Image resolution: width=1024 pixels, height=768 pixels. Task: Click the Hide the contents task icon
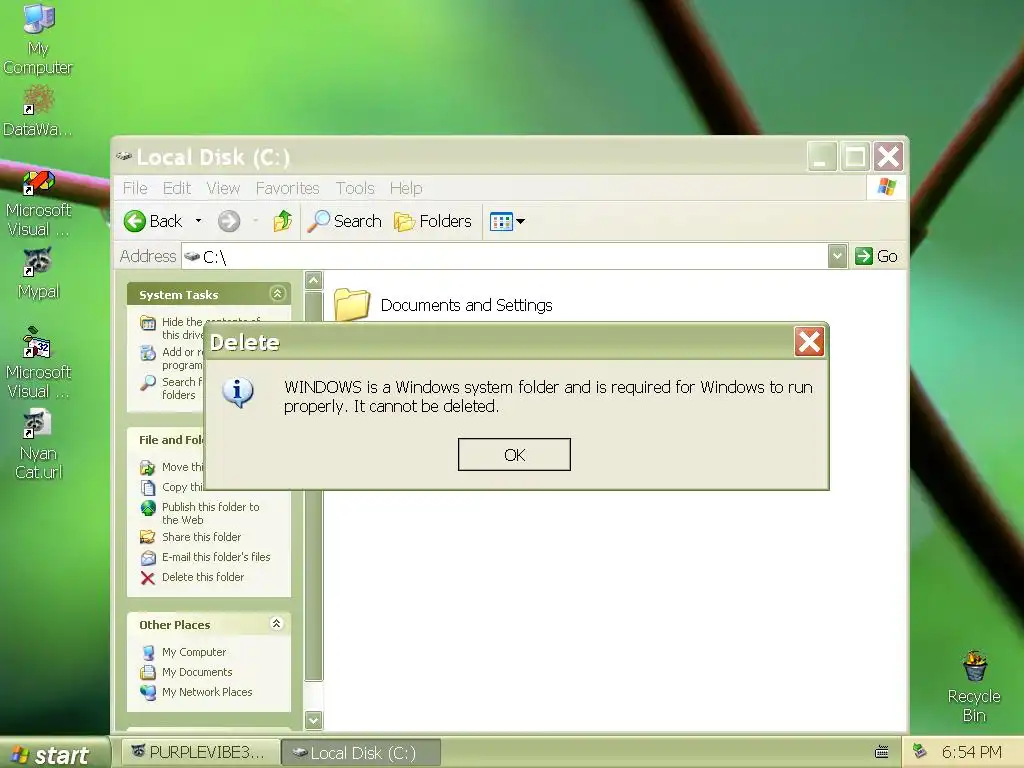point(148,323)
